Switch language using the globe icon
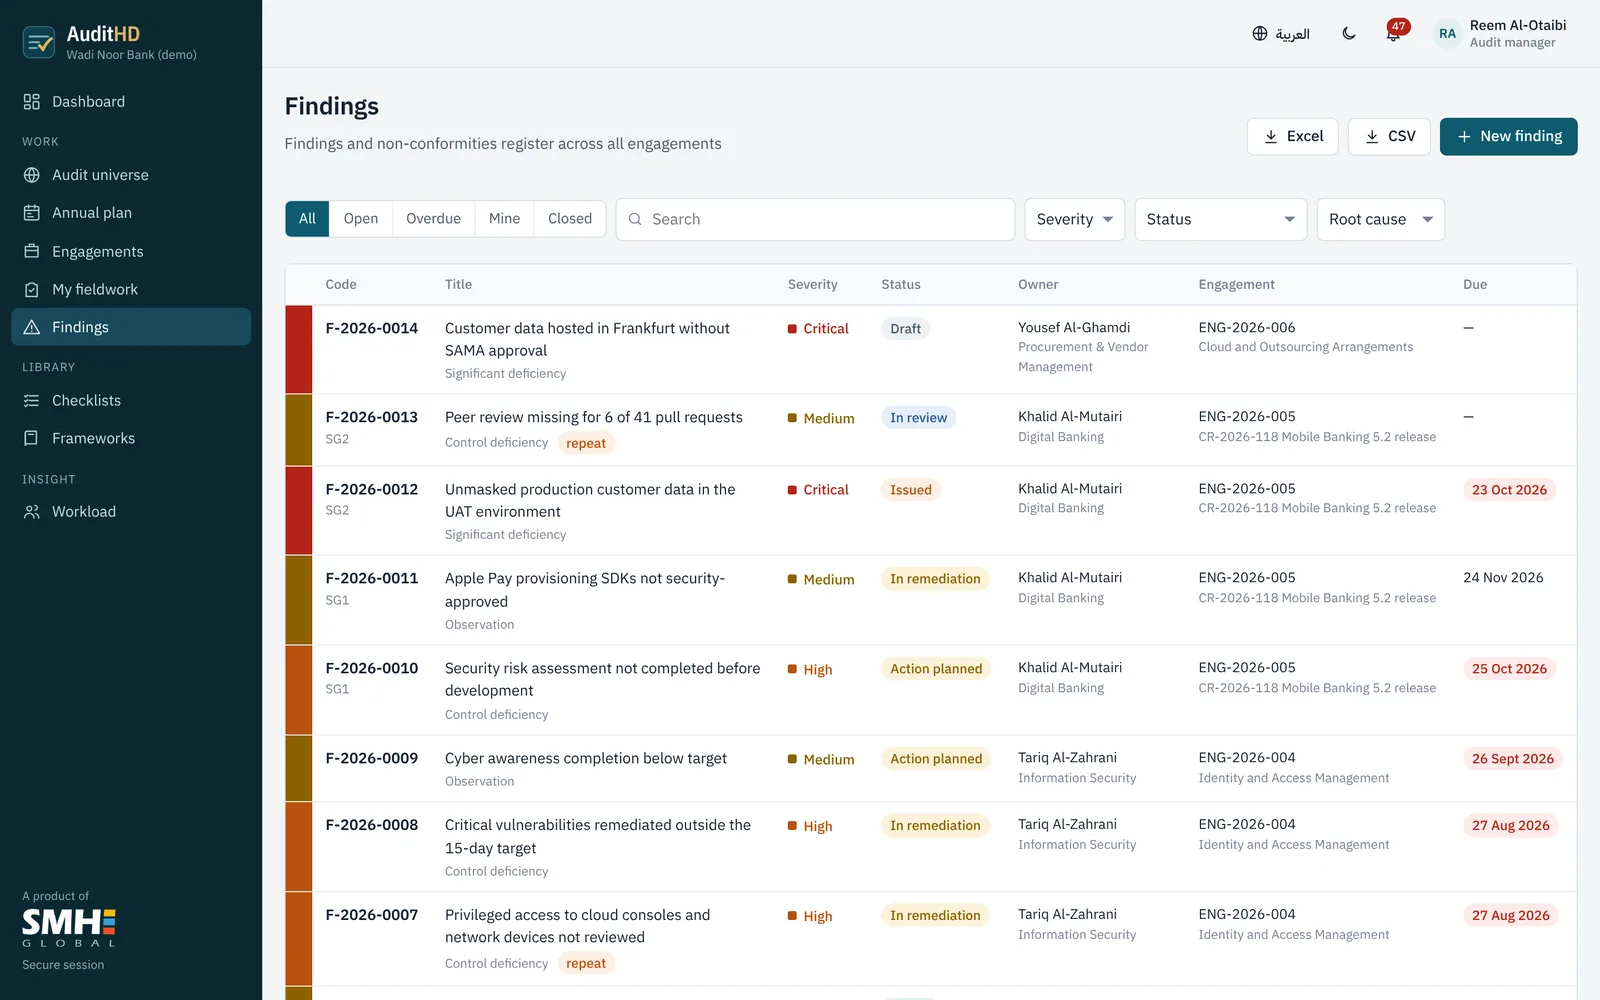Screen dimensions: 1600x1000 [1260, 34]
